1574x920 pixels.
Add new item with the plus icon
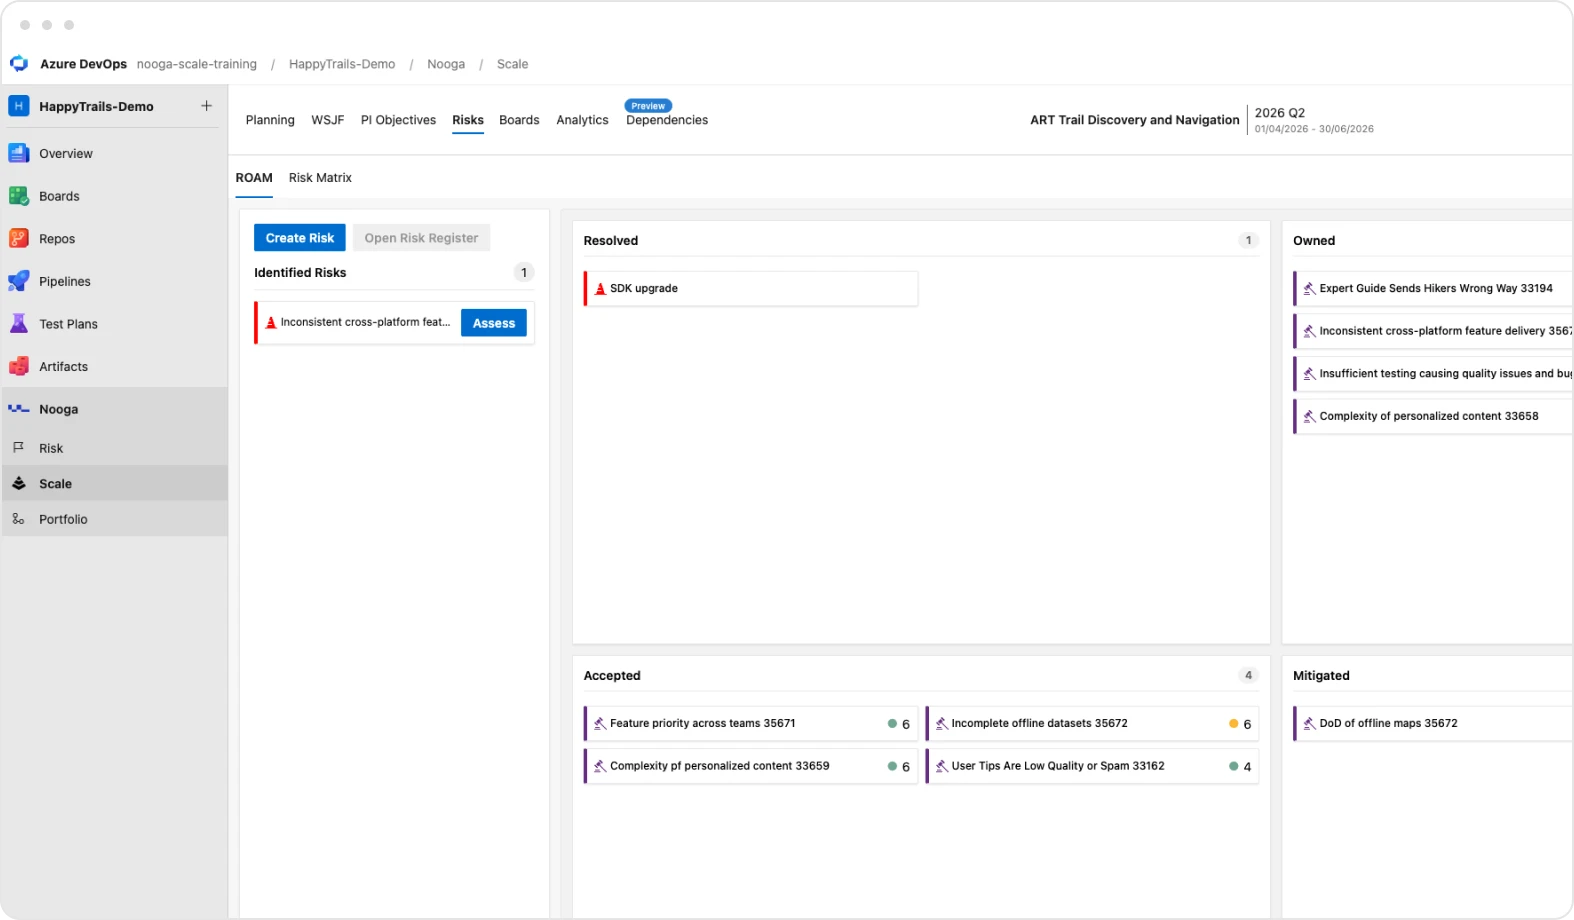[x=207, y=106]
